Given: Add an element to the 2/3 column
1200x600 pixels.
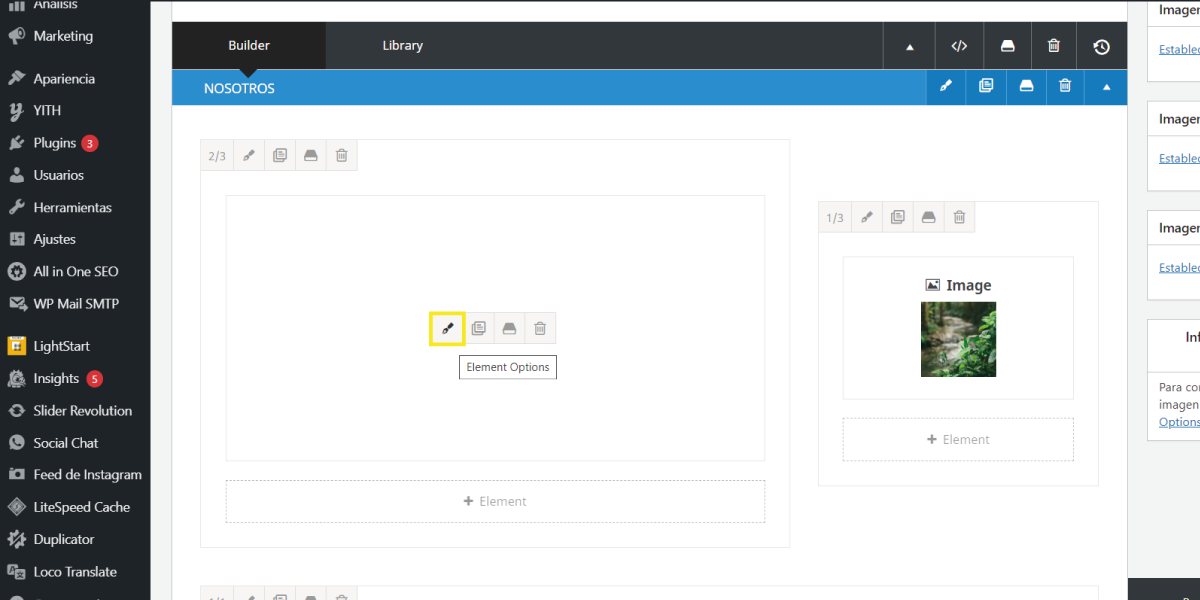Looking at the screenshot, I should tap(495, 501).
